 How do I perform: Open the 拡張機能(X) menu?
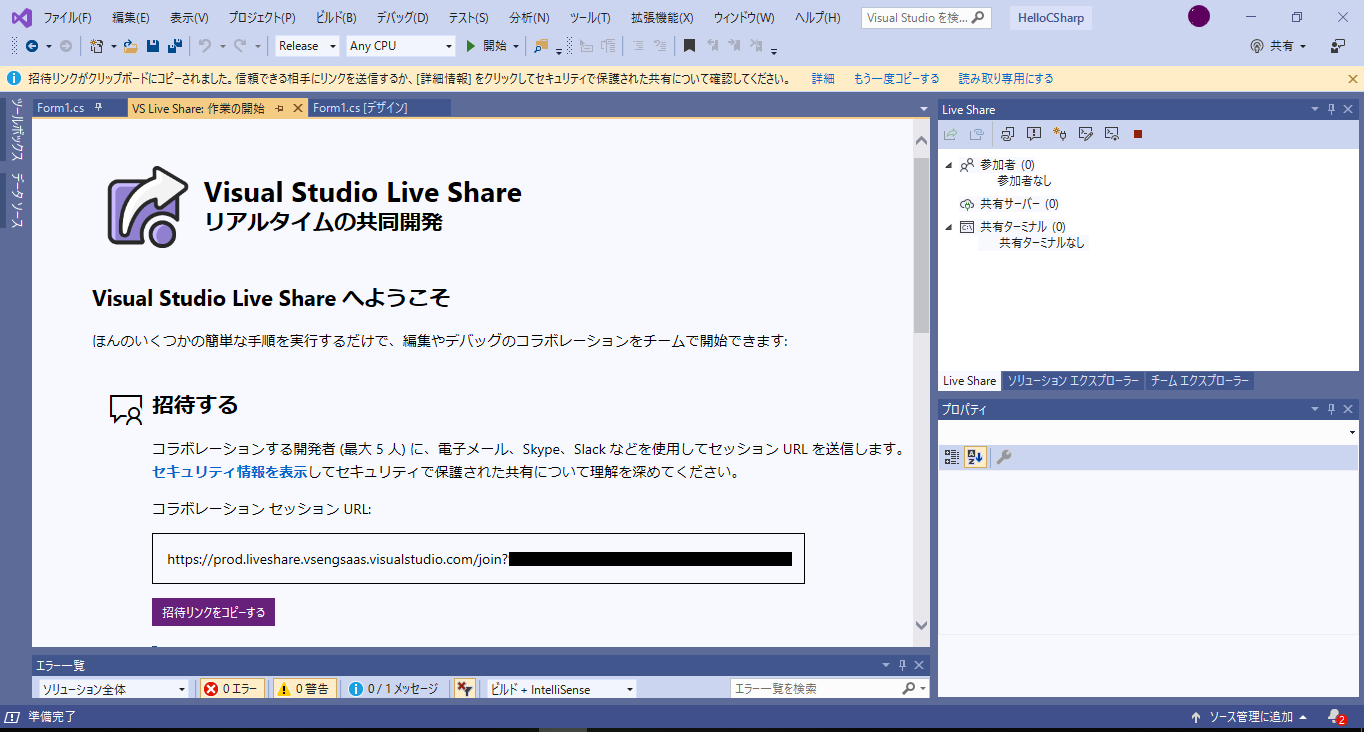(662, 18)
